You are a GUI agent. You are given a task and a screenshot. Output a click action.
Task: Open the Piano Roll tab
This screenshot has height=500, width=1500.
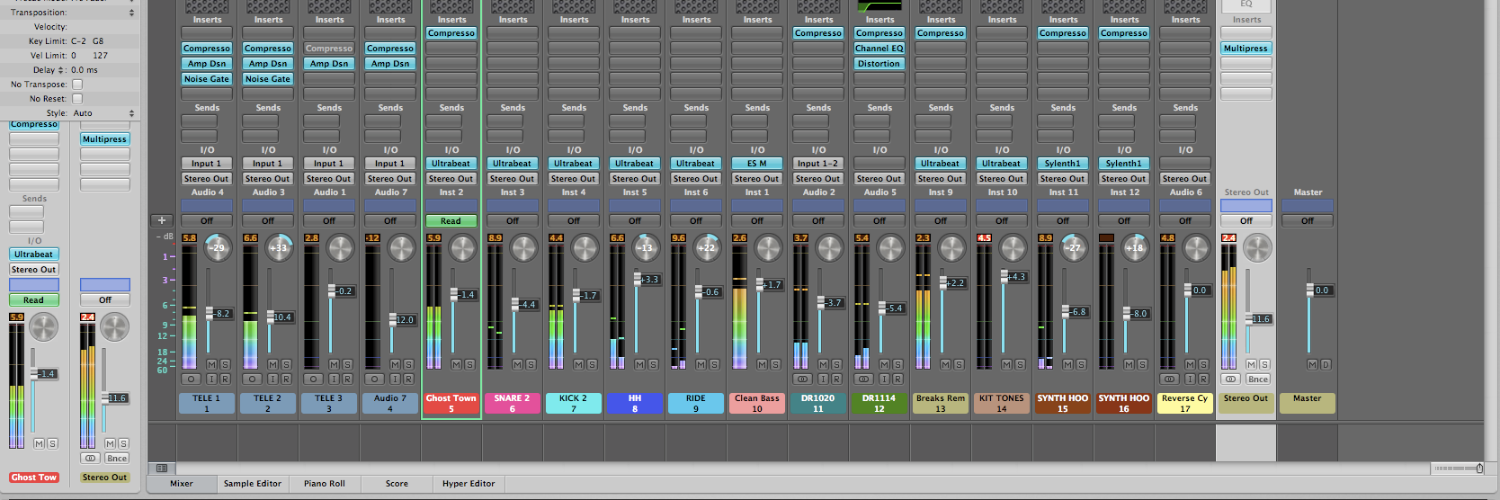(325, 484)
